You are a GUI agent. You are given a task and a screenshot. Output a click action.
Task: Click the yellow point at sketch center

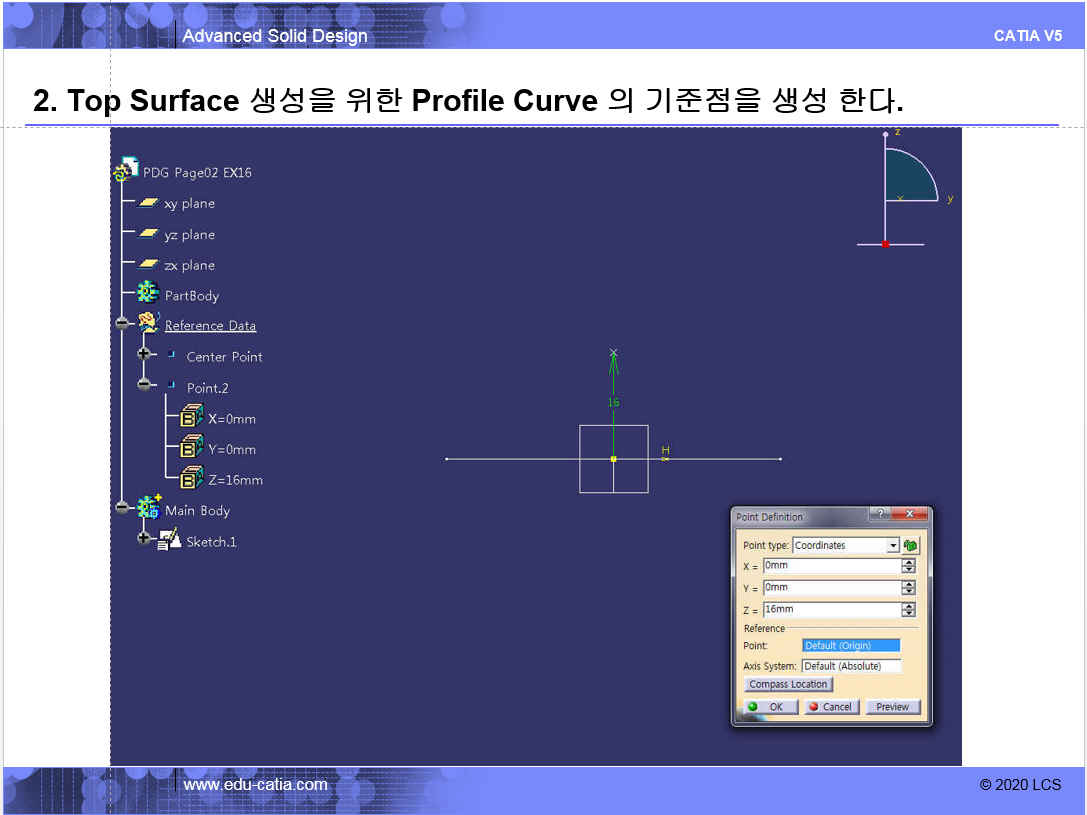point(614,459)
